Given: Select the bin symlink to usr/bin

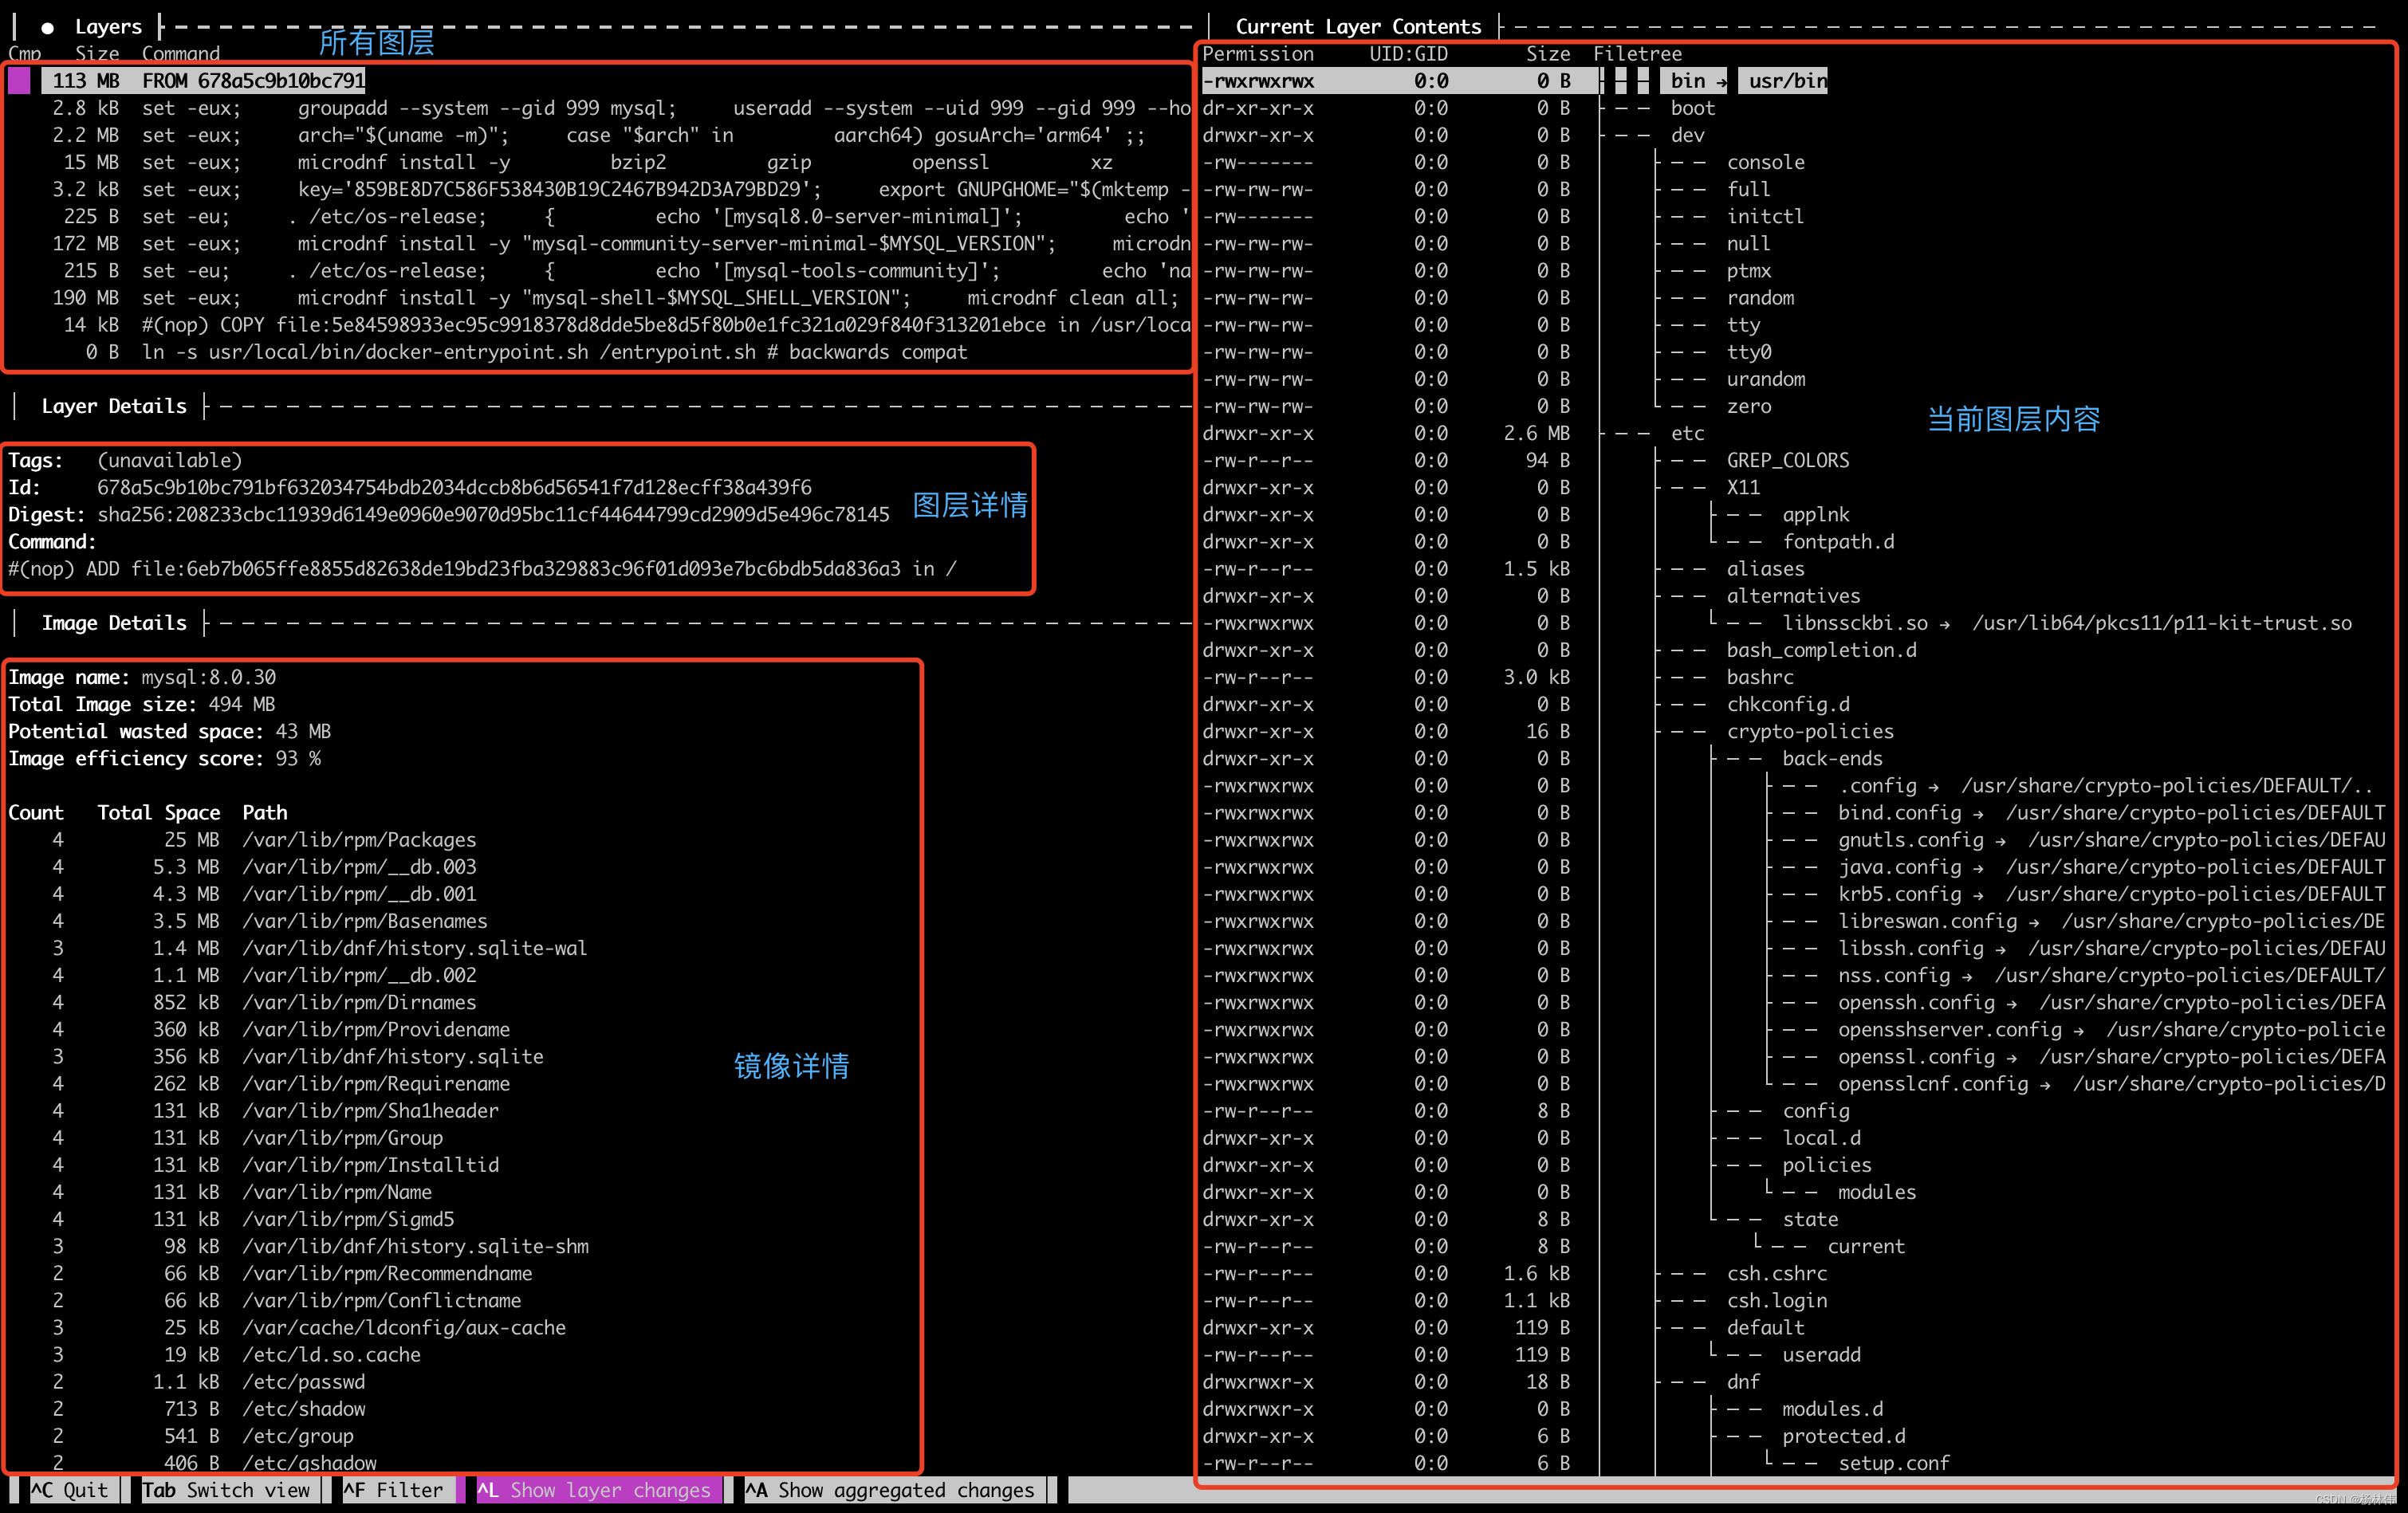Looking at the screenshot, I should coord(1691,80).
